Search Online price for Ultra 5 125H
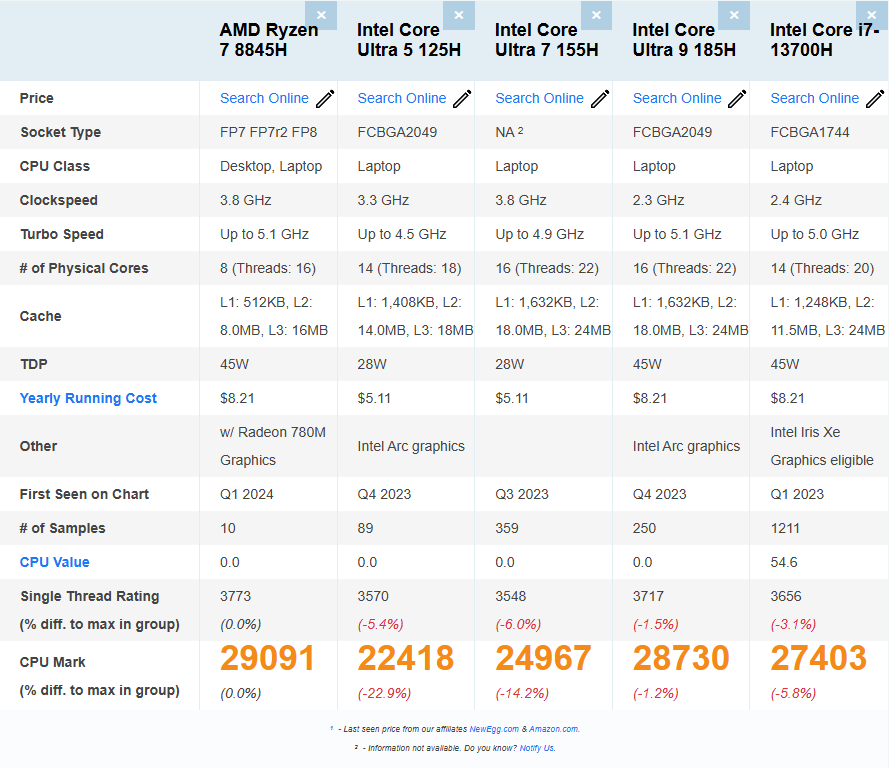 402,98
